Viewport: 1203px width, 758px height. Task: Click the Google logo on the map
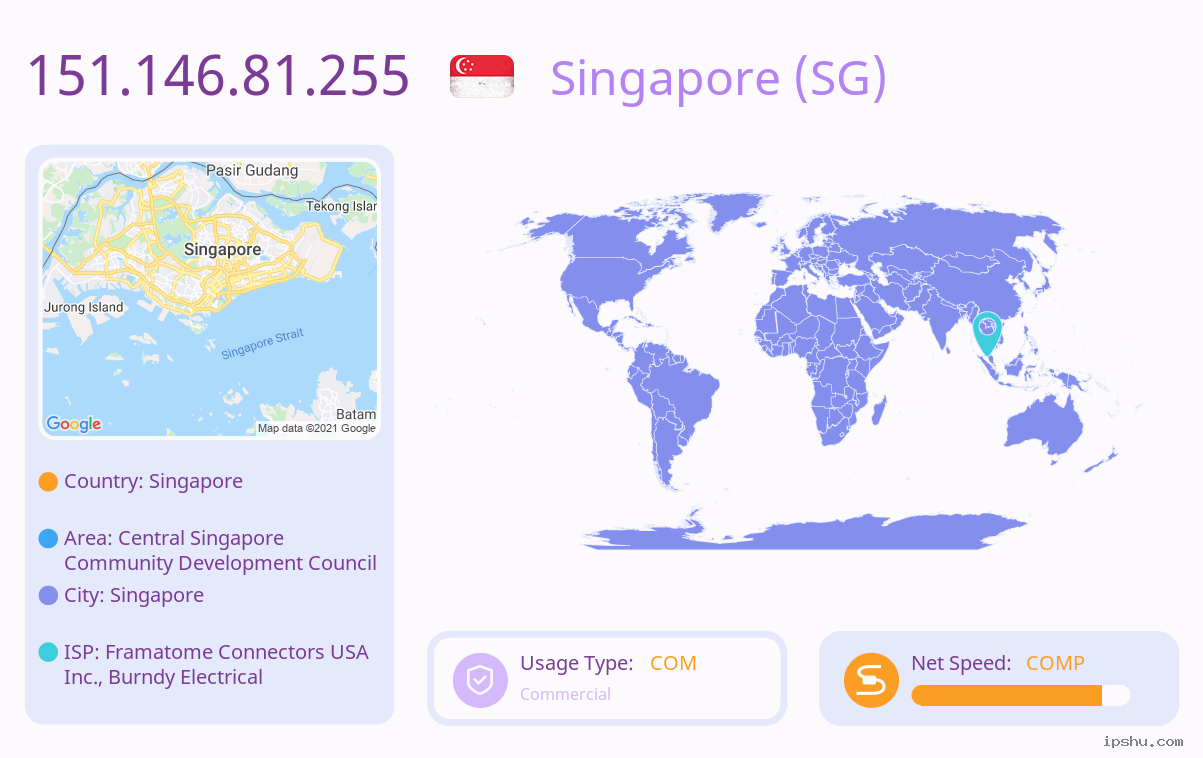point(74,424)
